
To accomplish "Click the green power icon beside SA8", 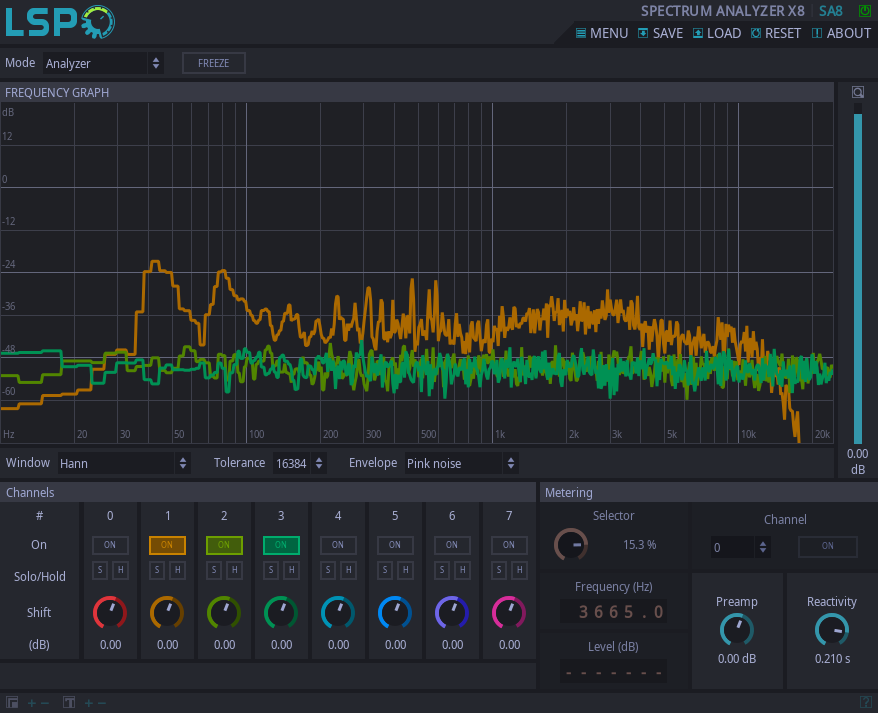I will click(865, 11).
